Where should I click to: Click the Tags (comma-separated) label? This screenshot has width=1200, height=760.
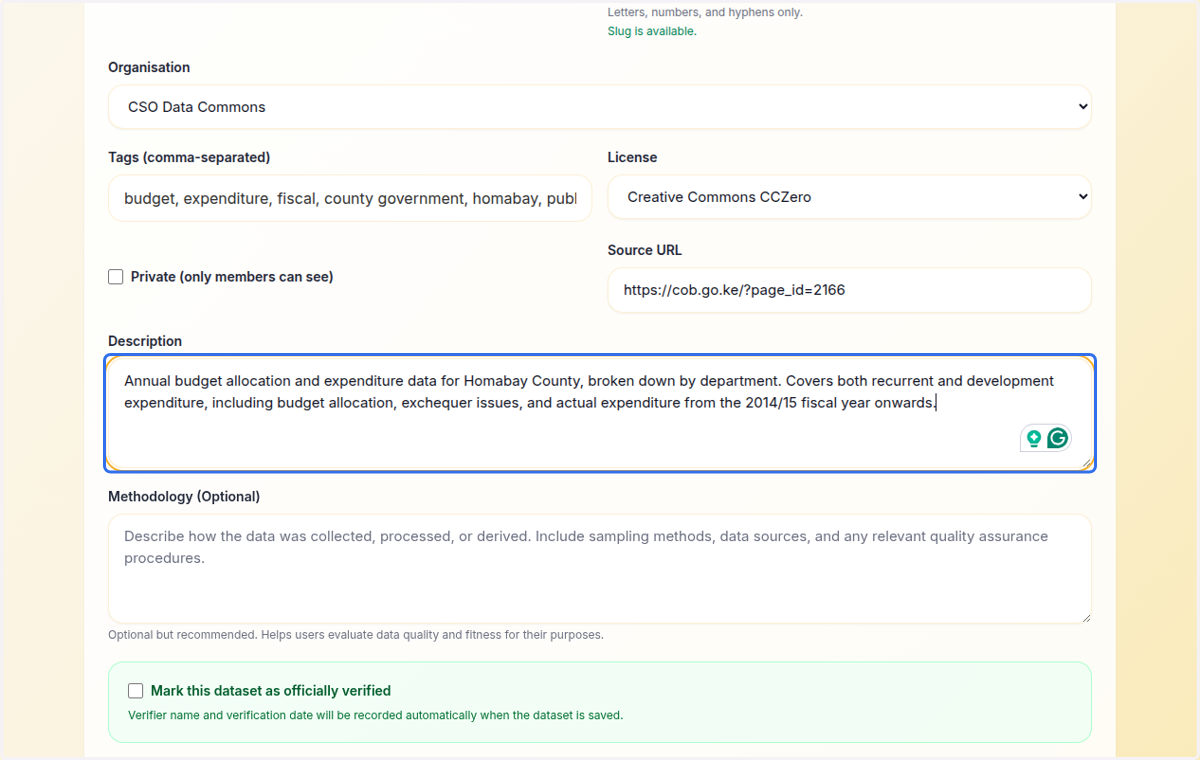[x=189, y=157]
